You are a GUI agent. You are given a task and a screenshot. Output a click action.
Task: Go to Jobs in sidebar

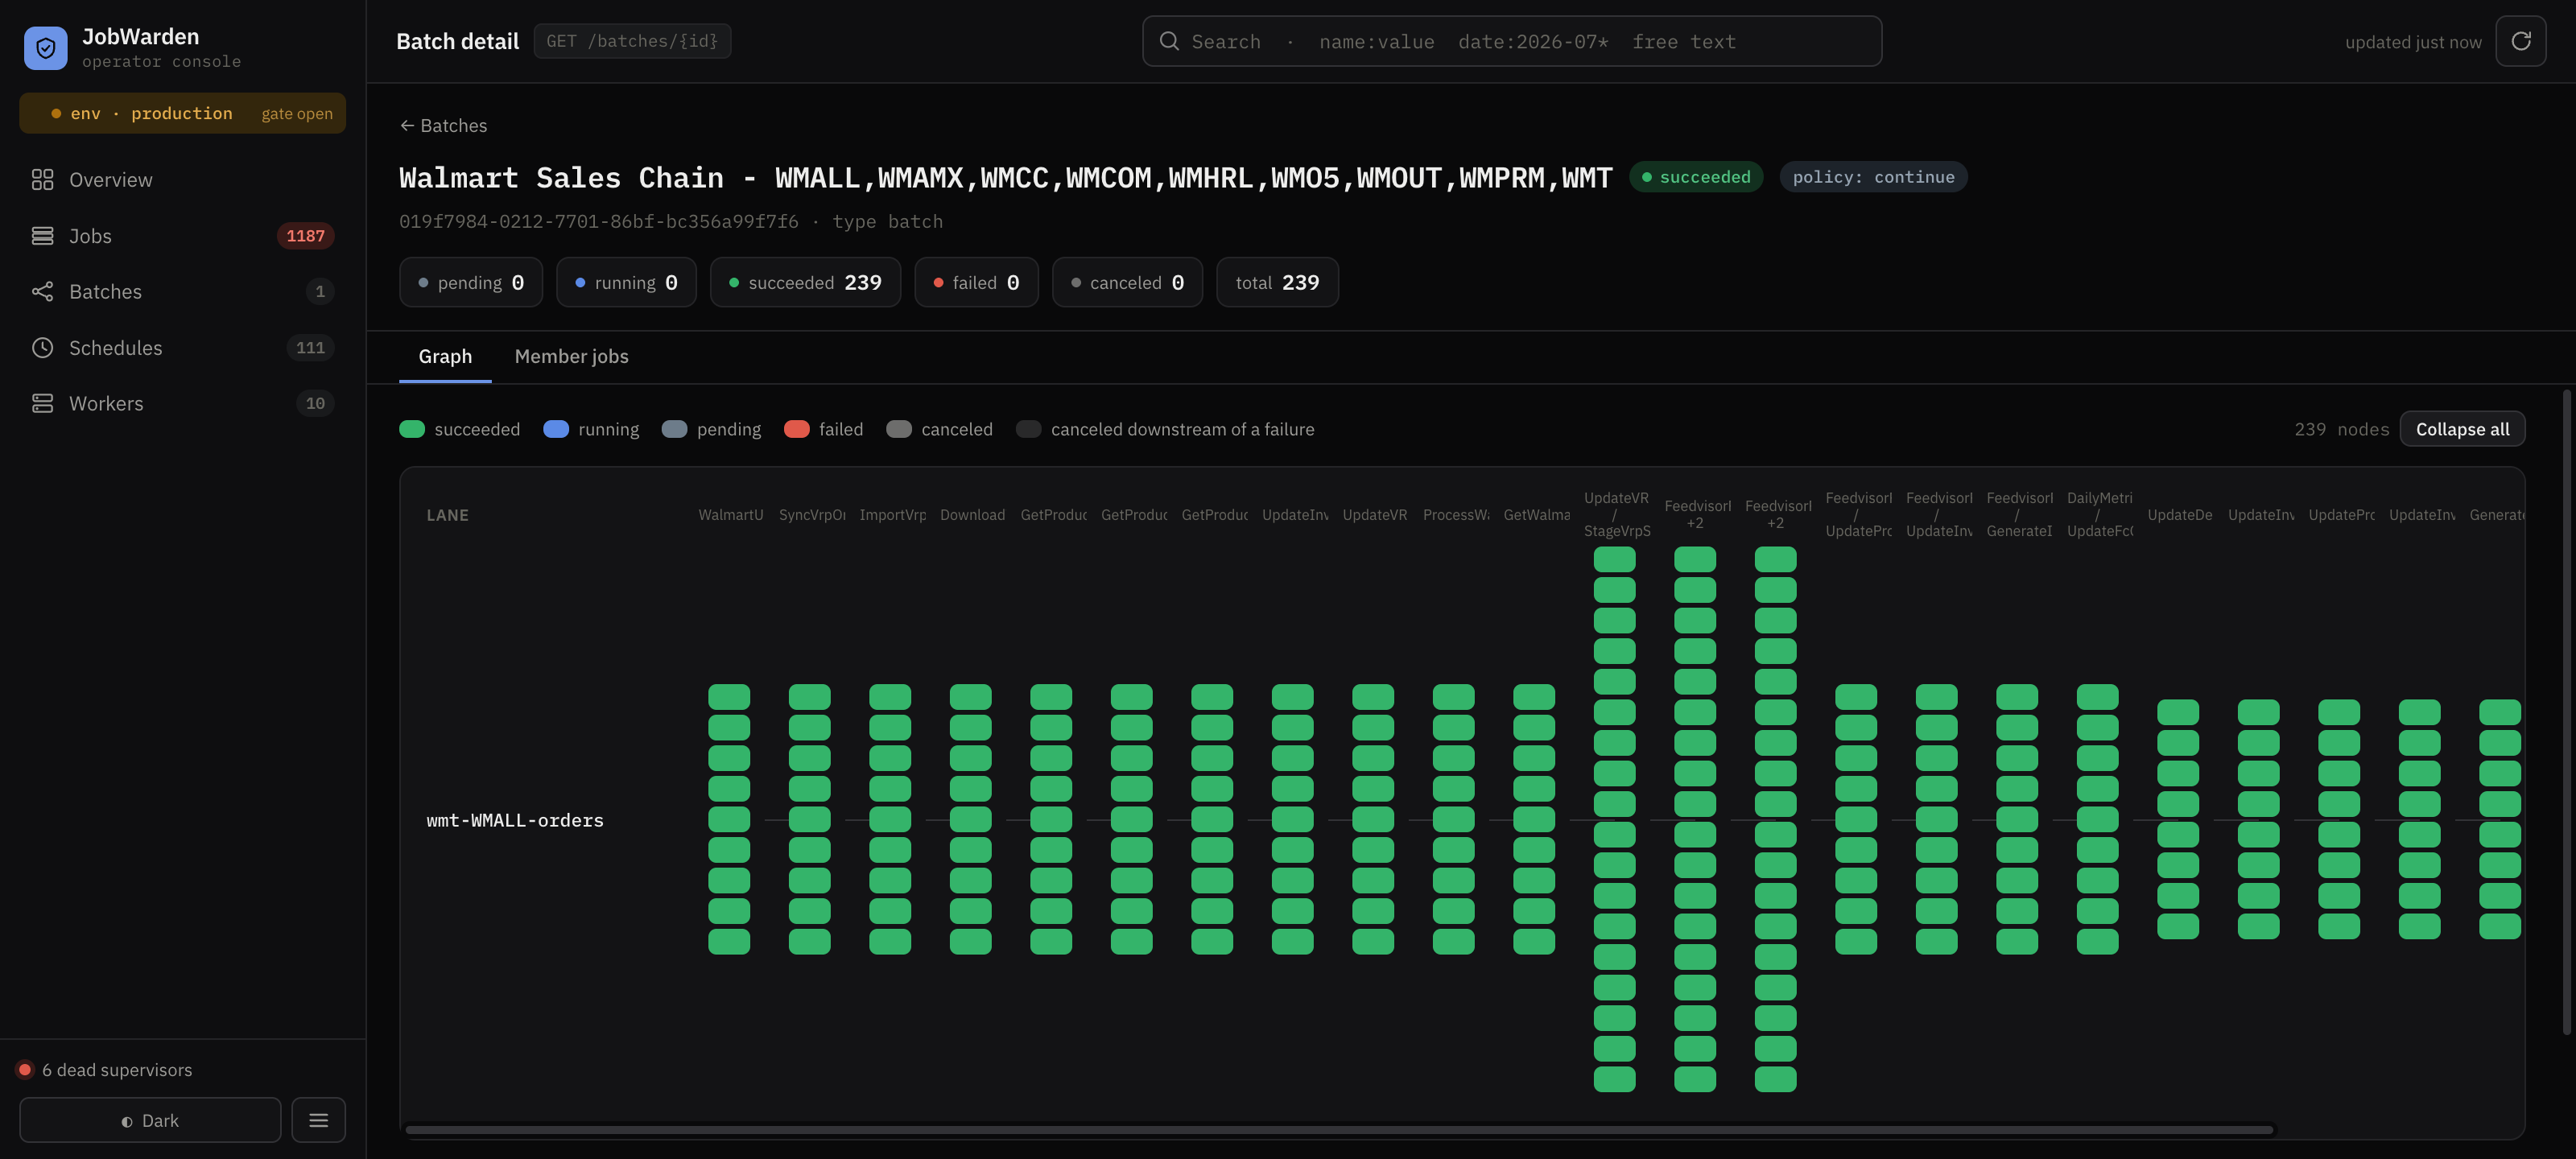tap(182, 236)
